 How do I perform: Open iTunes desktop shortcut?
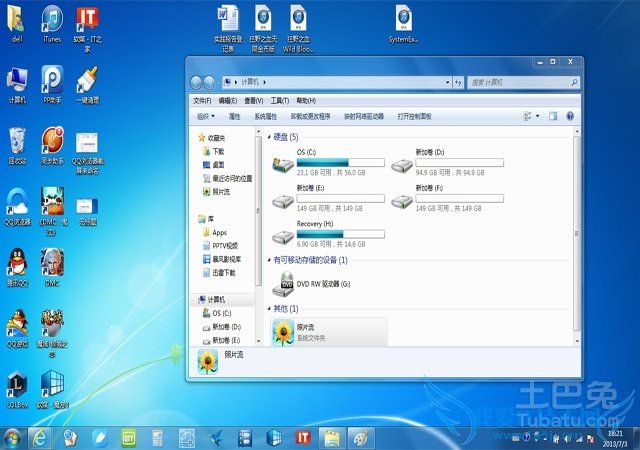pos(51,20)
